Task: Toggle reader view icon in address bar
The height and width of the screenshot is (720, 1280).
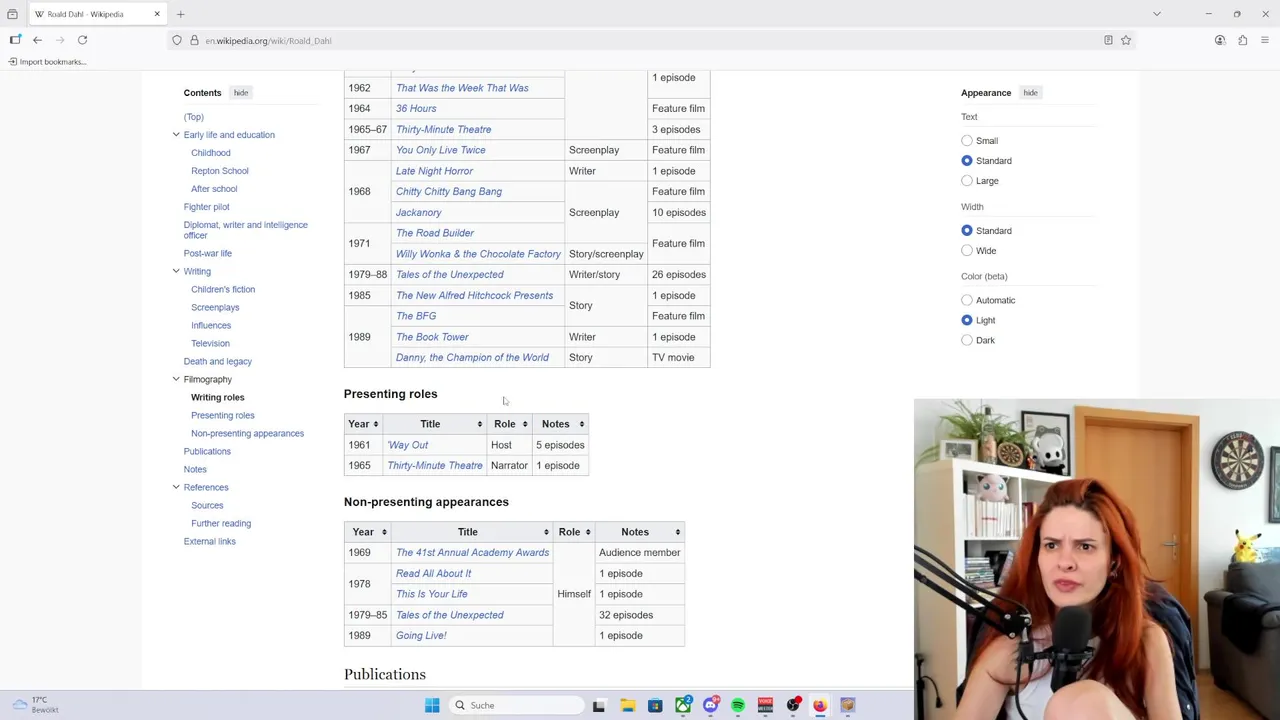Action: point(1108,40)
